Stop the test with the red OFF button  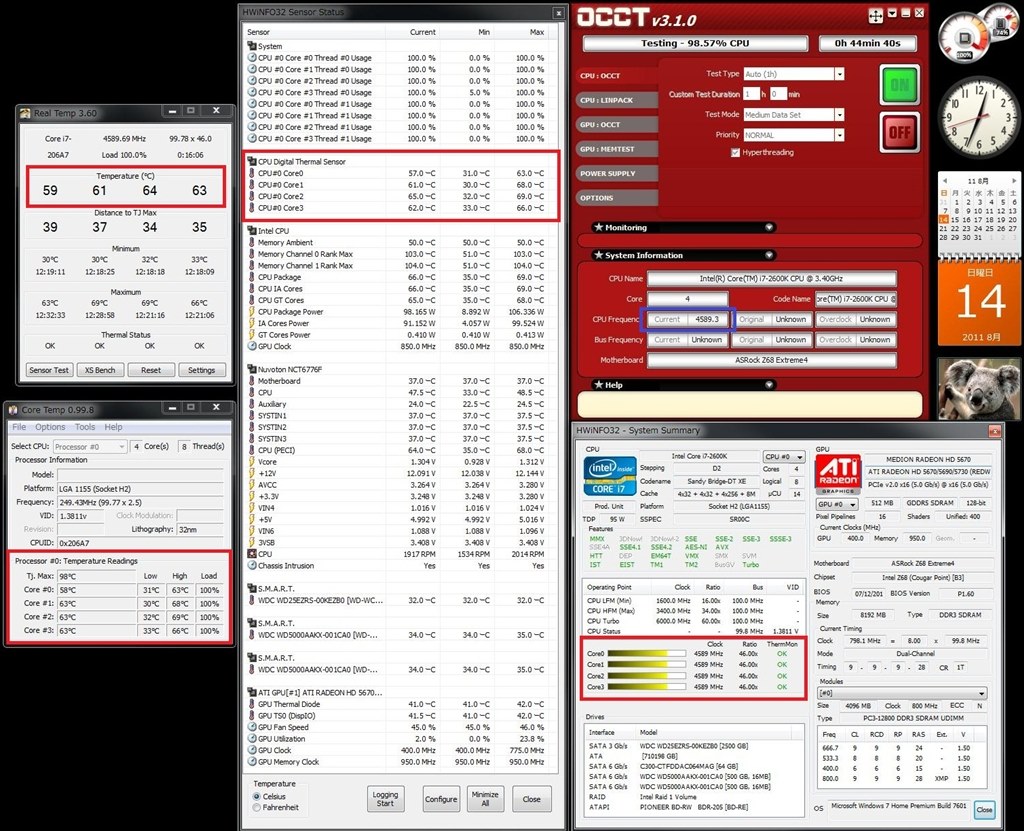point(899,133)
